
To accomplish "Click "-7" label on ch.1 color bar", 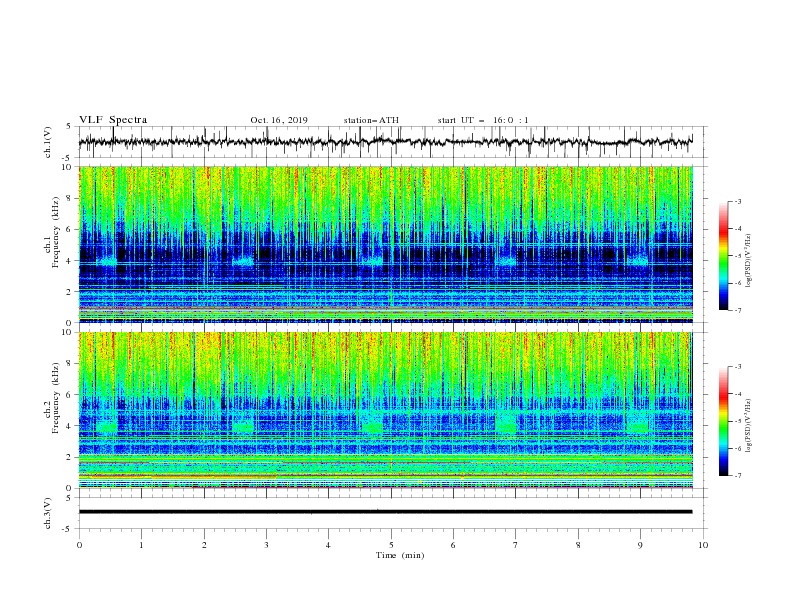I will click(737, 310).
